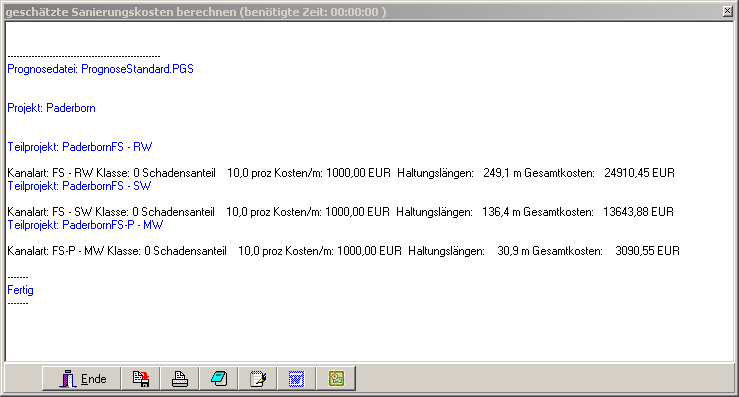Click 'Kanalart: FS-P - MW' text
This screenshot has height=397, width=739.
point(56,251)
